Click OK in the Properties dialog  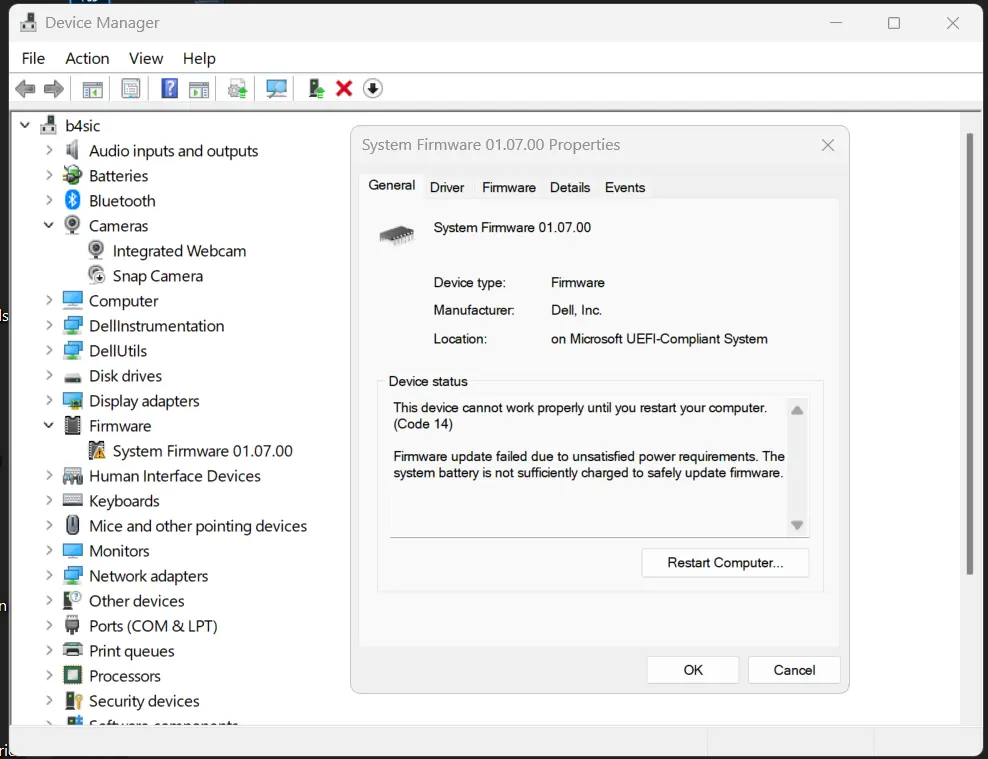click(x=692, y=670)
